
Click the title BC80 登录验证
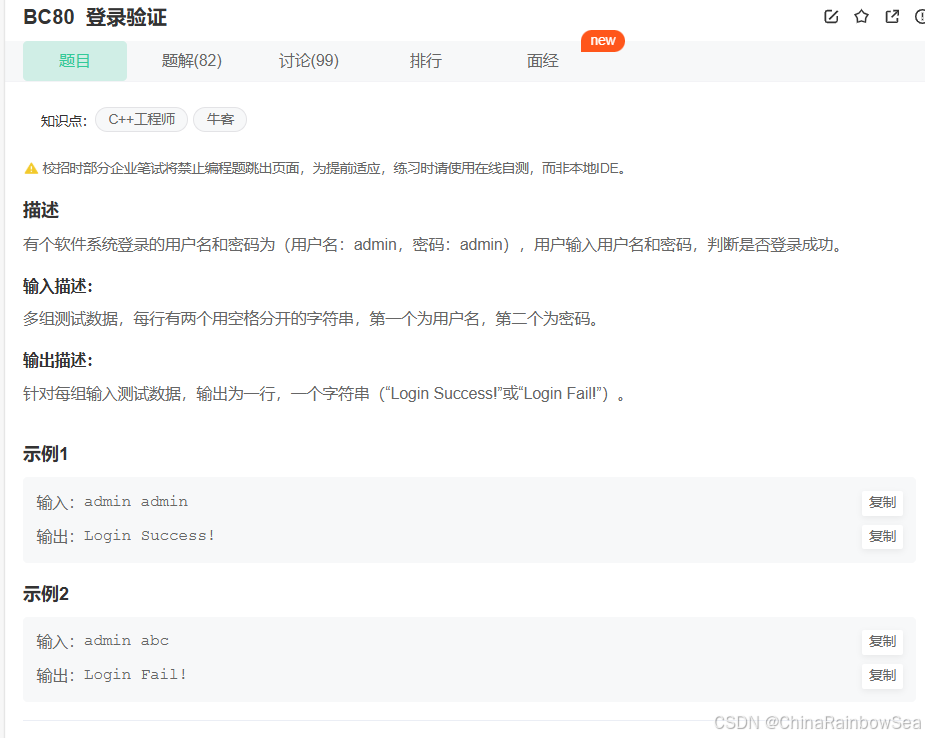tap(95, 17)
